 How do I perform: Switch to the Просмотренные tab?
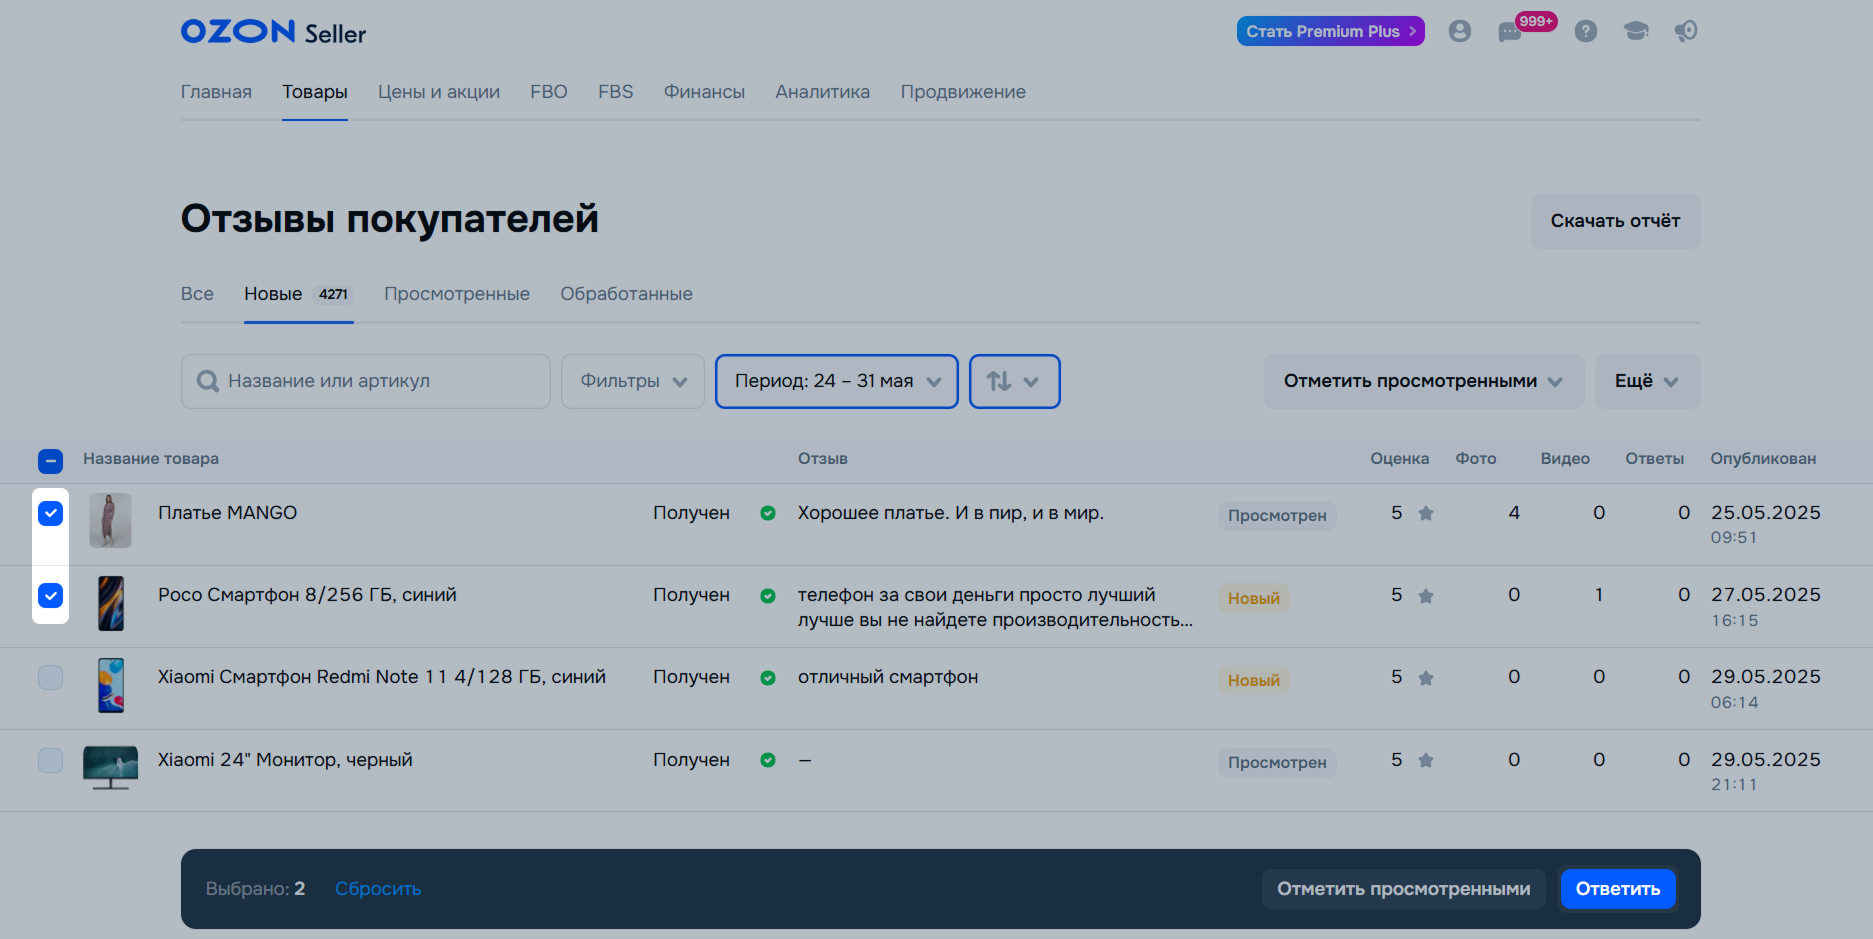click(457, 294)
